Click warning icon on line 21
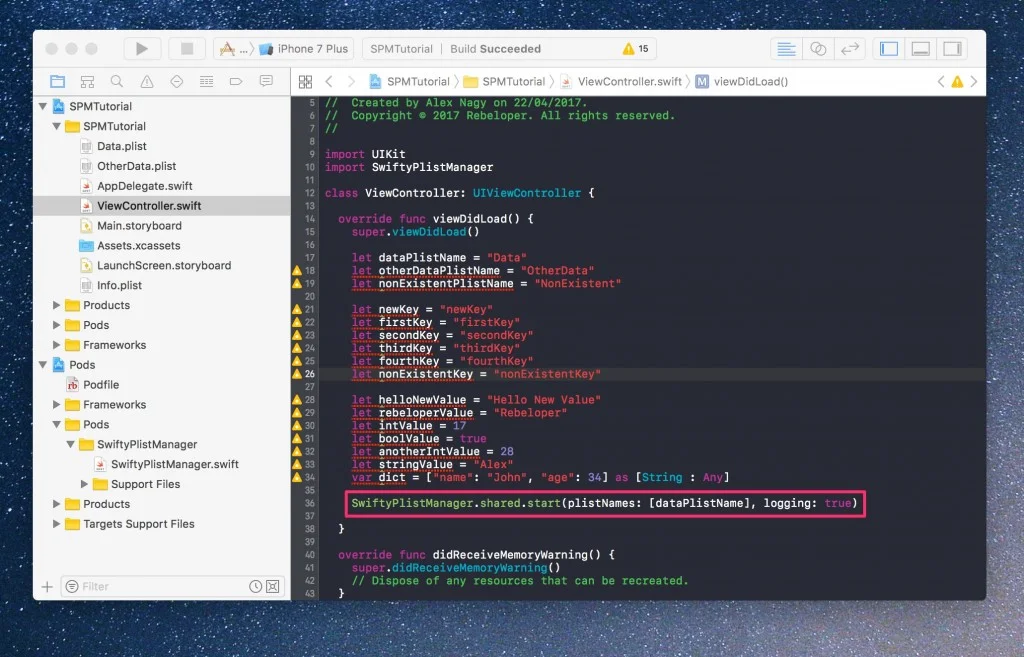 tap(297, 309)
